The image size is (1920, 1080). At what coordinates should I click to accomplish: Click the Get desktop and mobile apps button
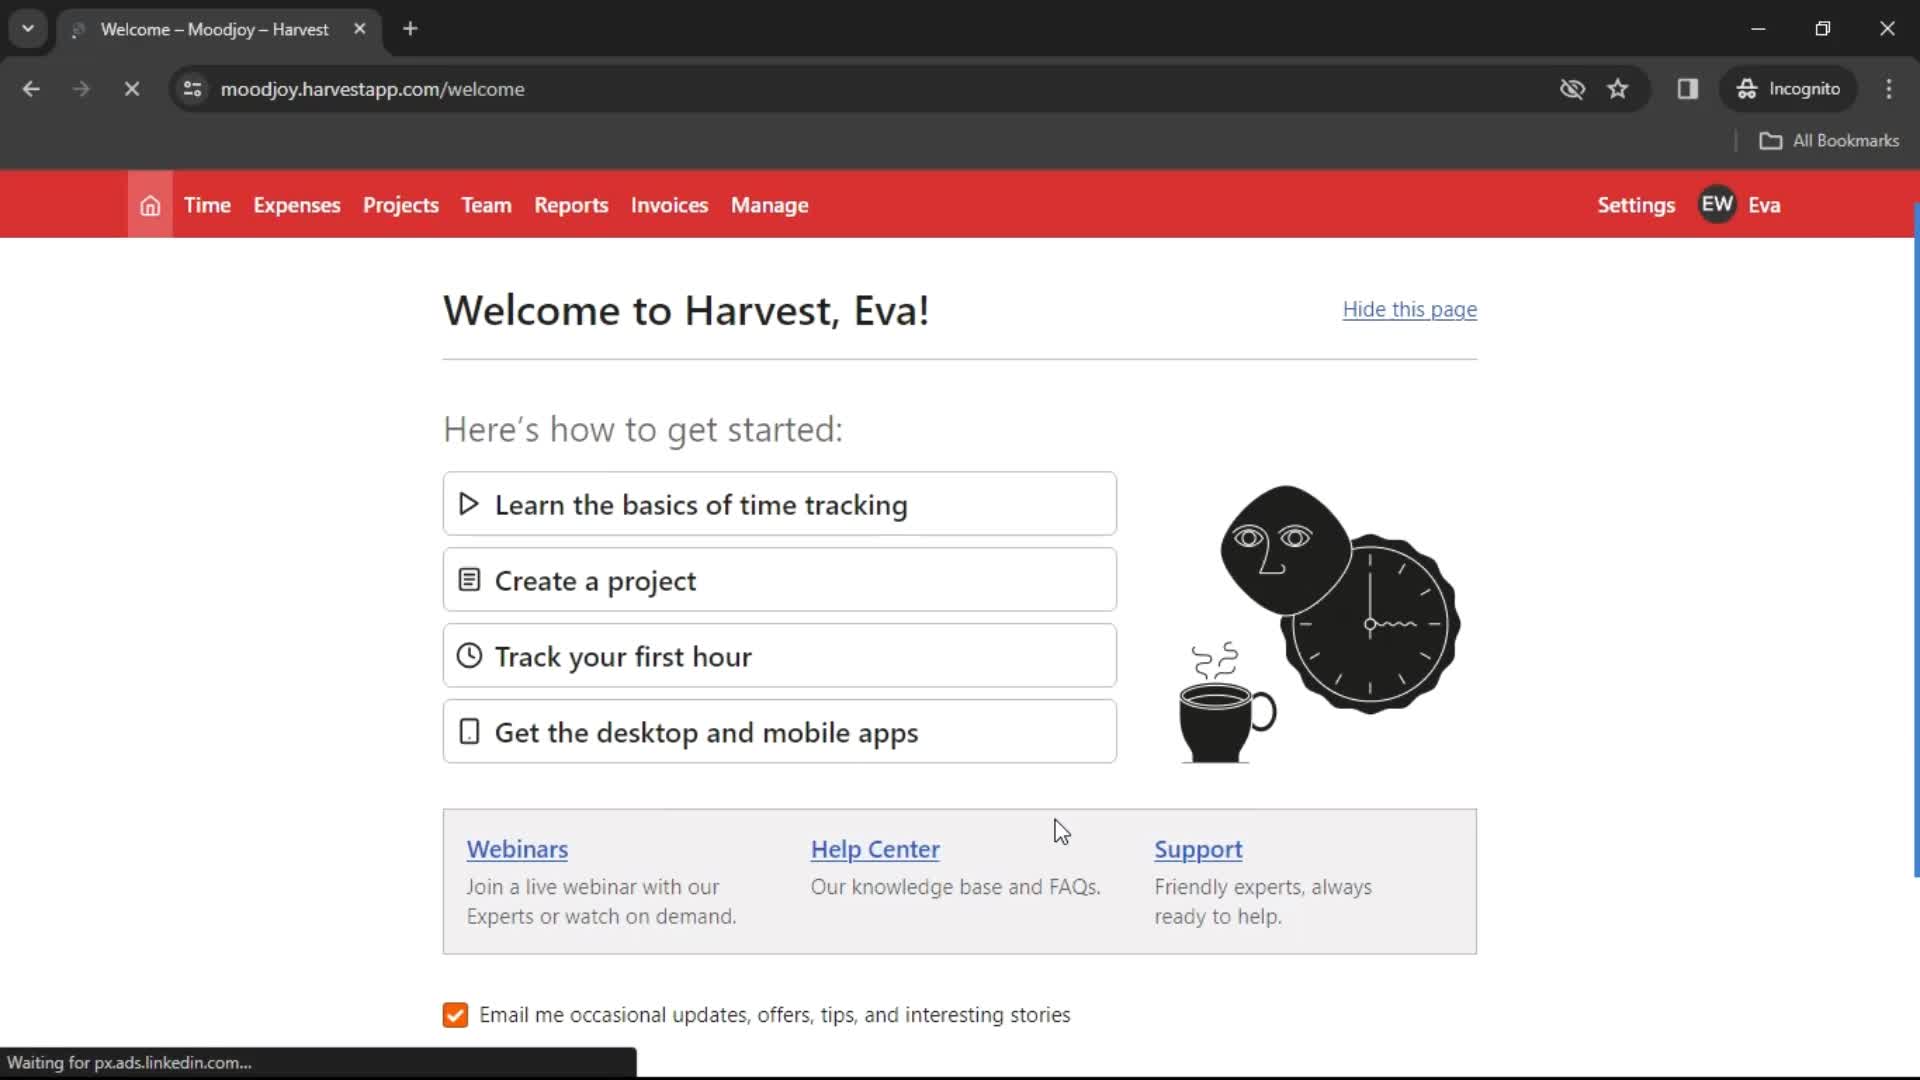[x=779, y=732]
